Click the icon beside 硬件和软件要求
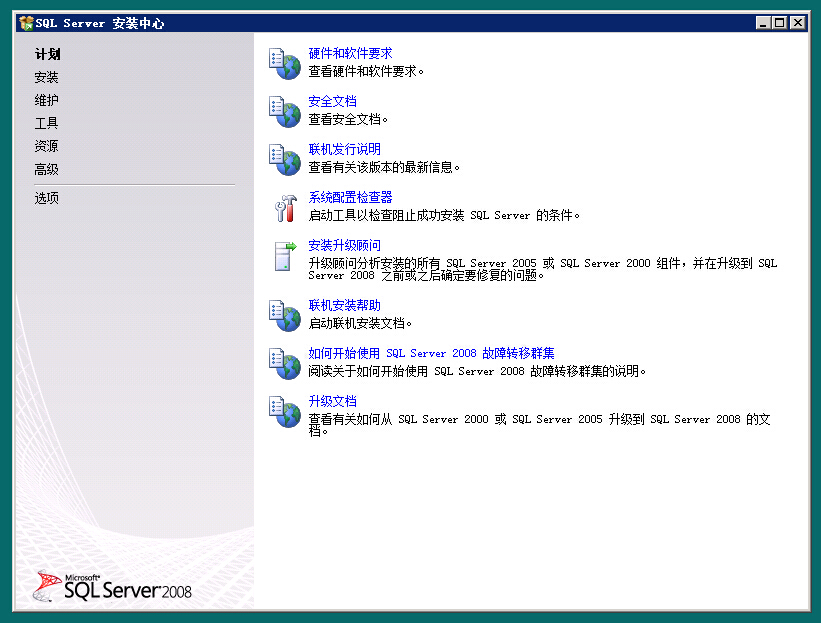 (285, 63)
